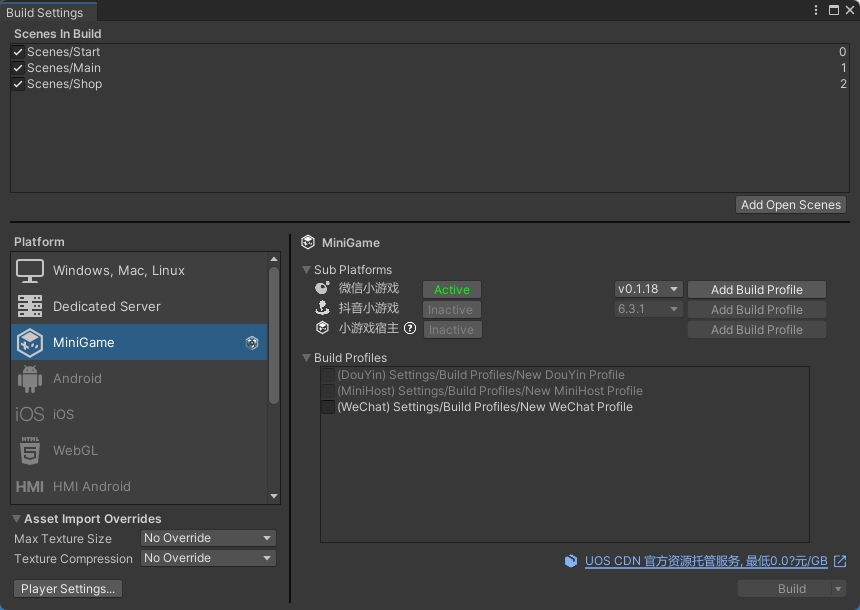Choose the iOS platform icon
Viewport: 860px width, 610px height.
30,415
